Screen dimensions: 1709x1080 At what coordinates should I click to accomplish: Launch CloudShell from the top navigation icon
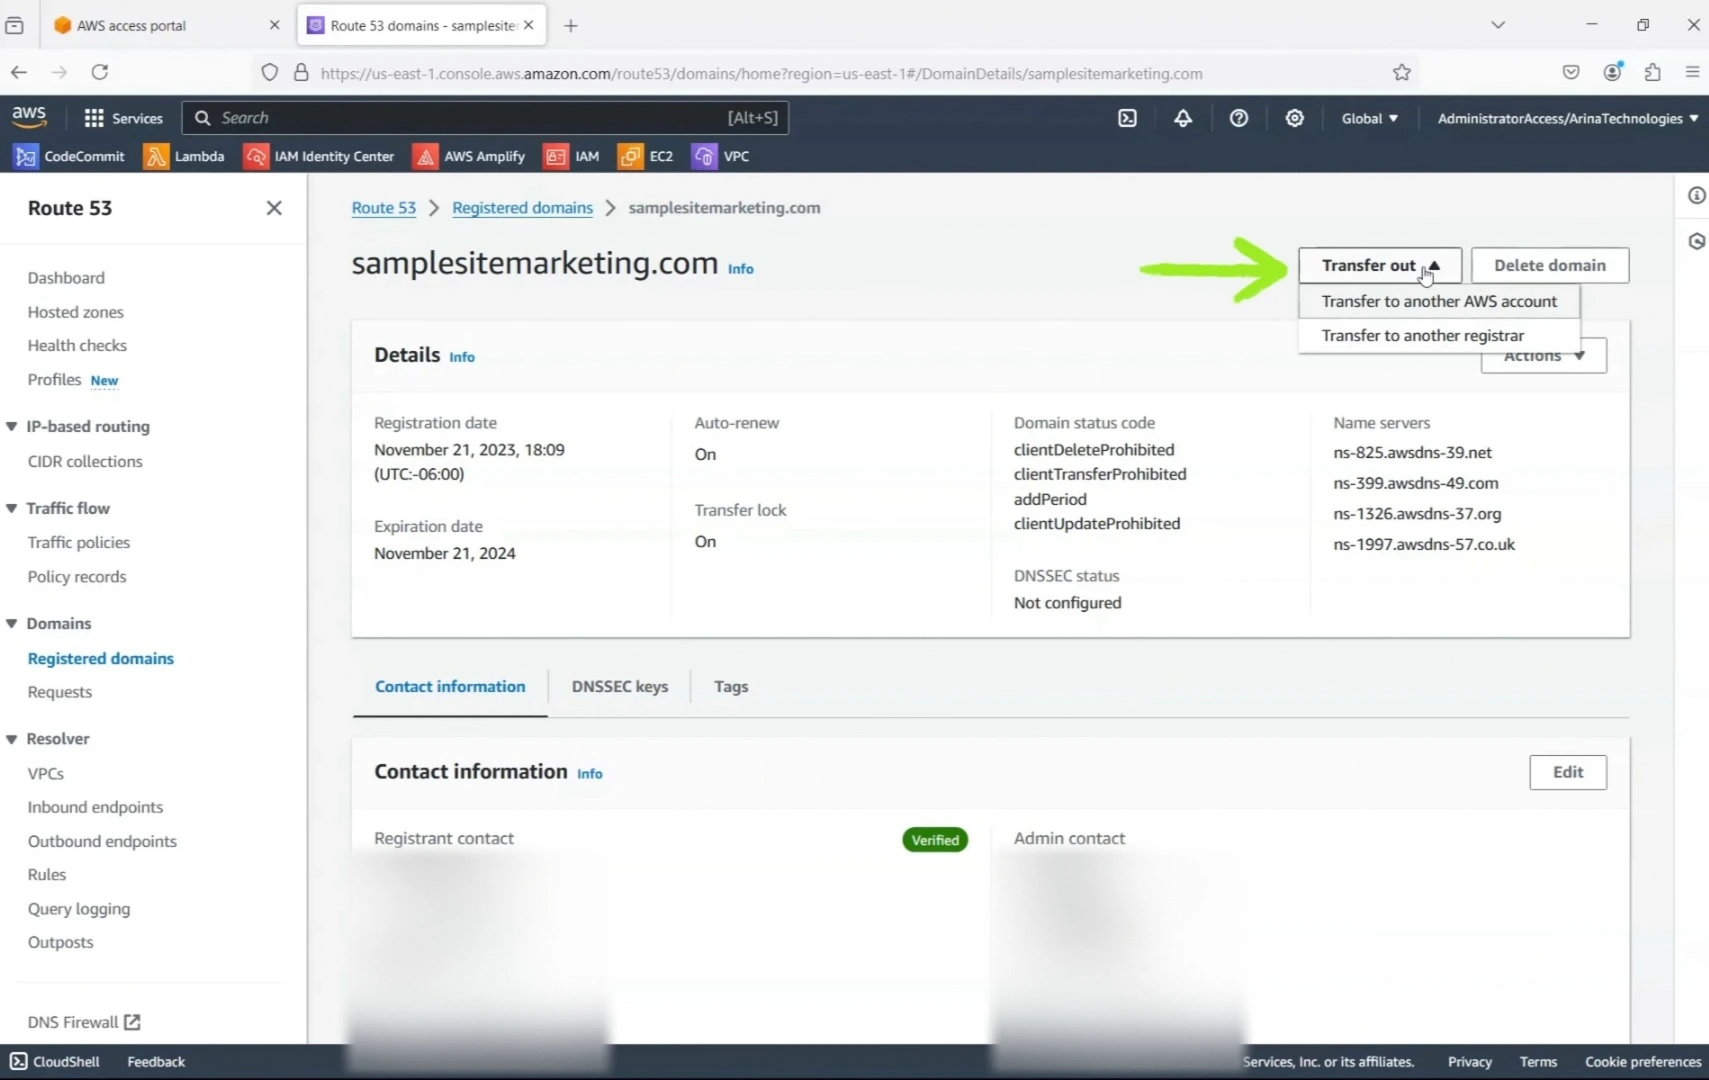point(1127,118)
